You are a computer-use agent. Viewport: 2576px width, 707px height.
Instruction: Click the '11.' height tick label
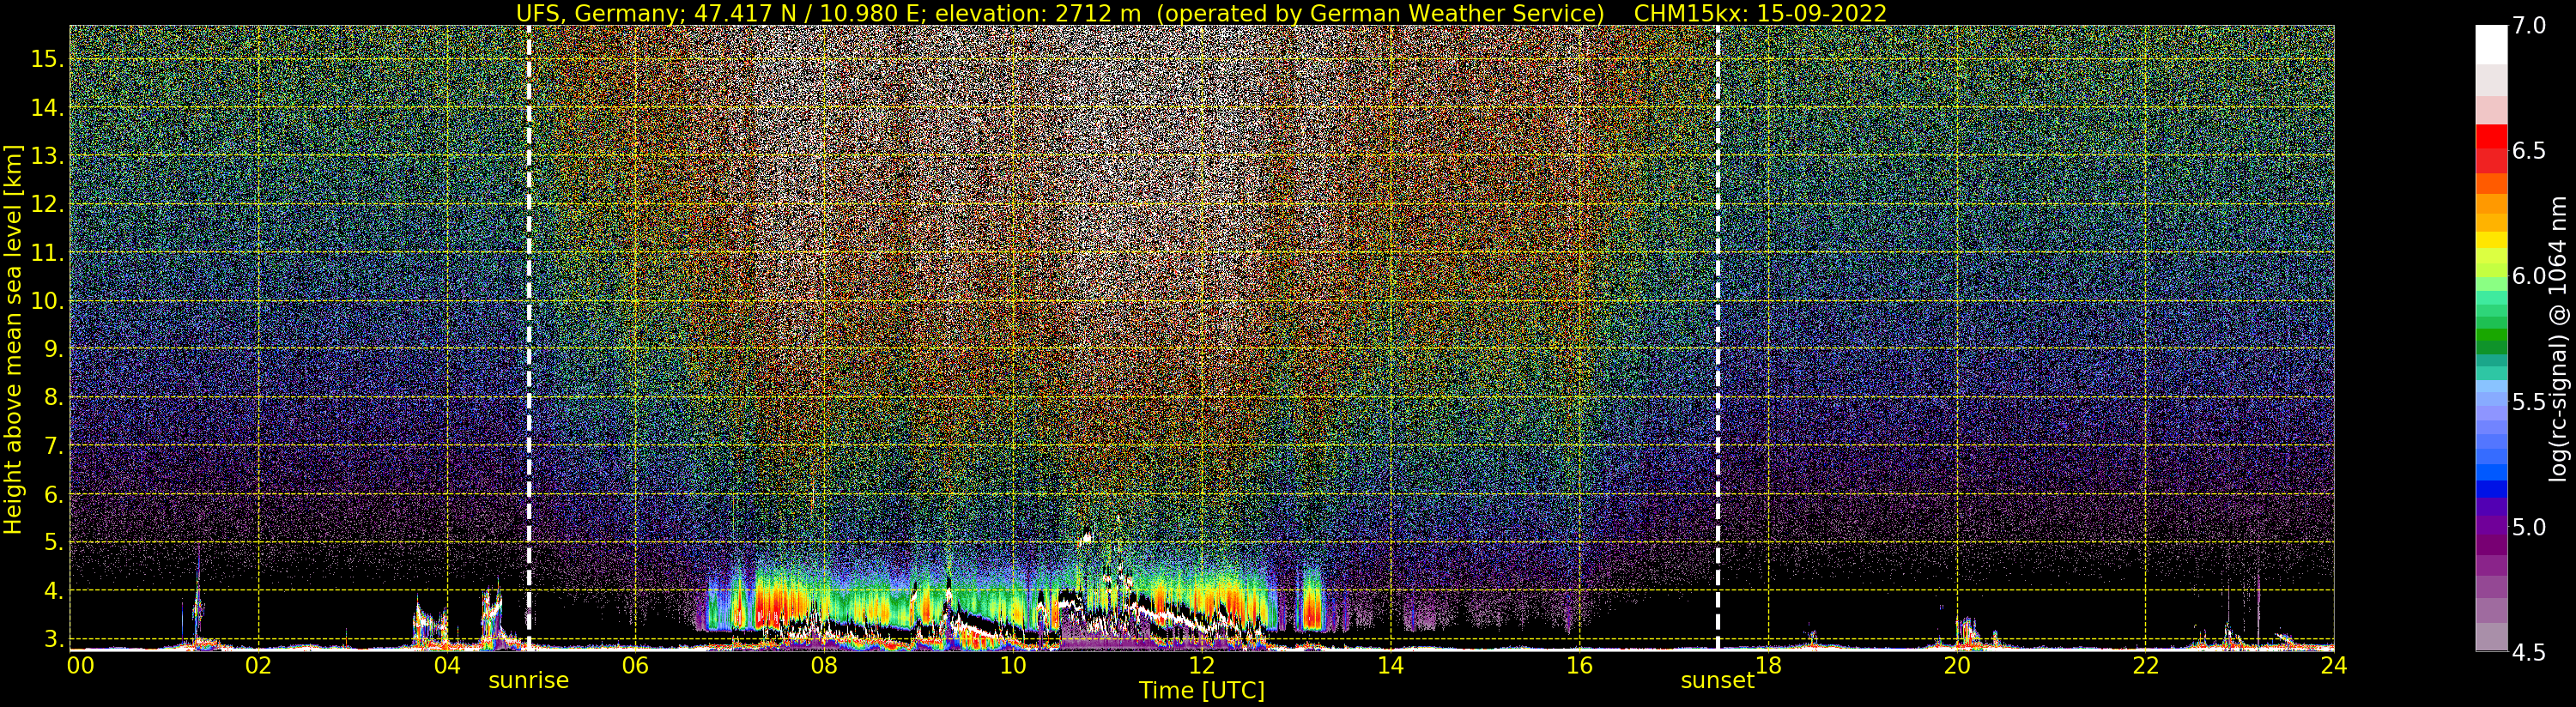pos(47,253)
